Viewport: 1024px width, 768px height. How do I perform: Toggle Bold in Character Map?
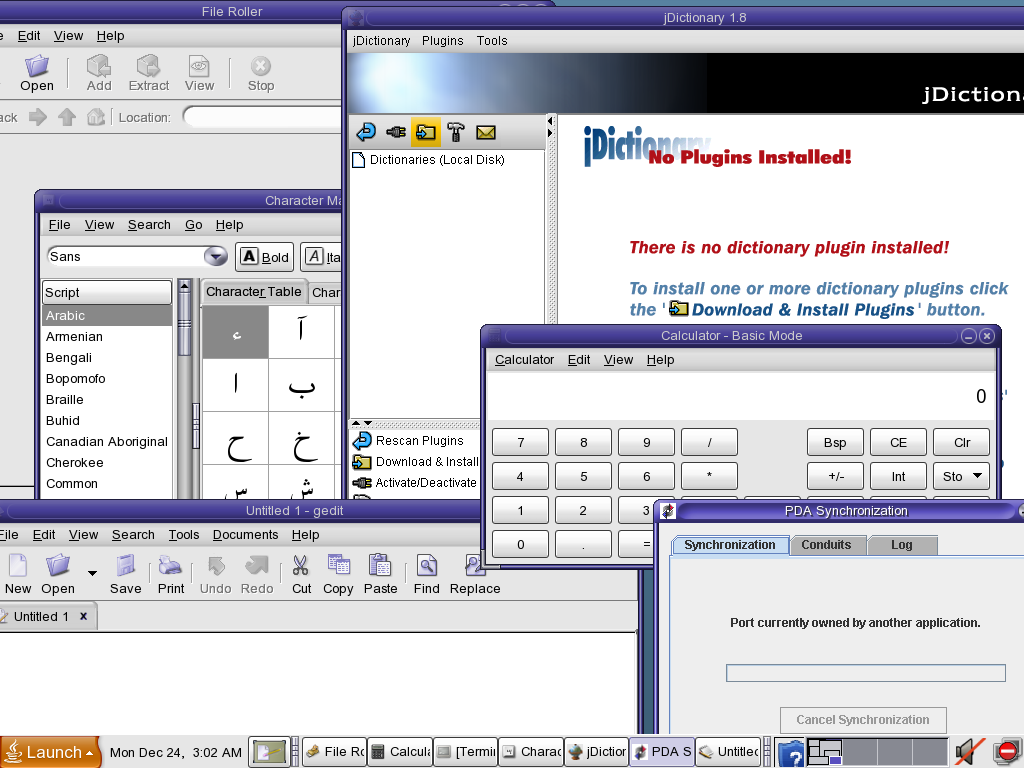point(264,257)
